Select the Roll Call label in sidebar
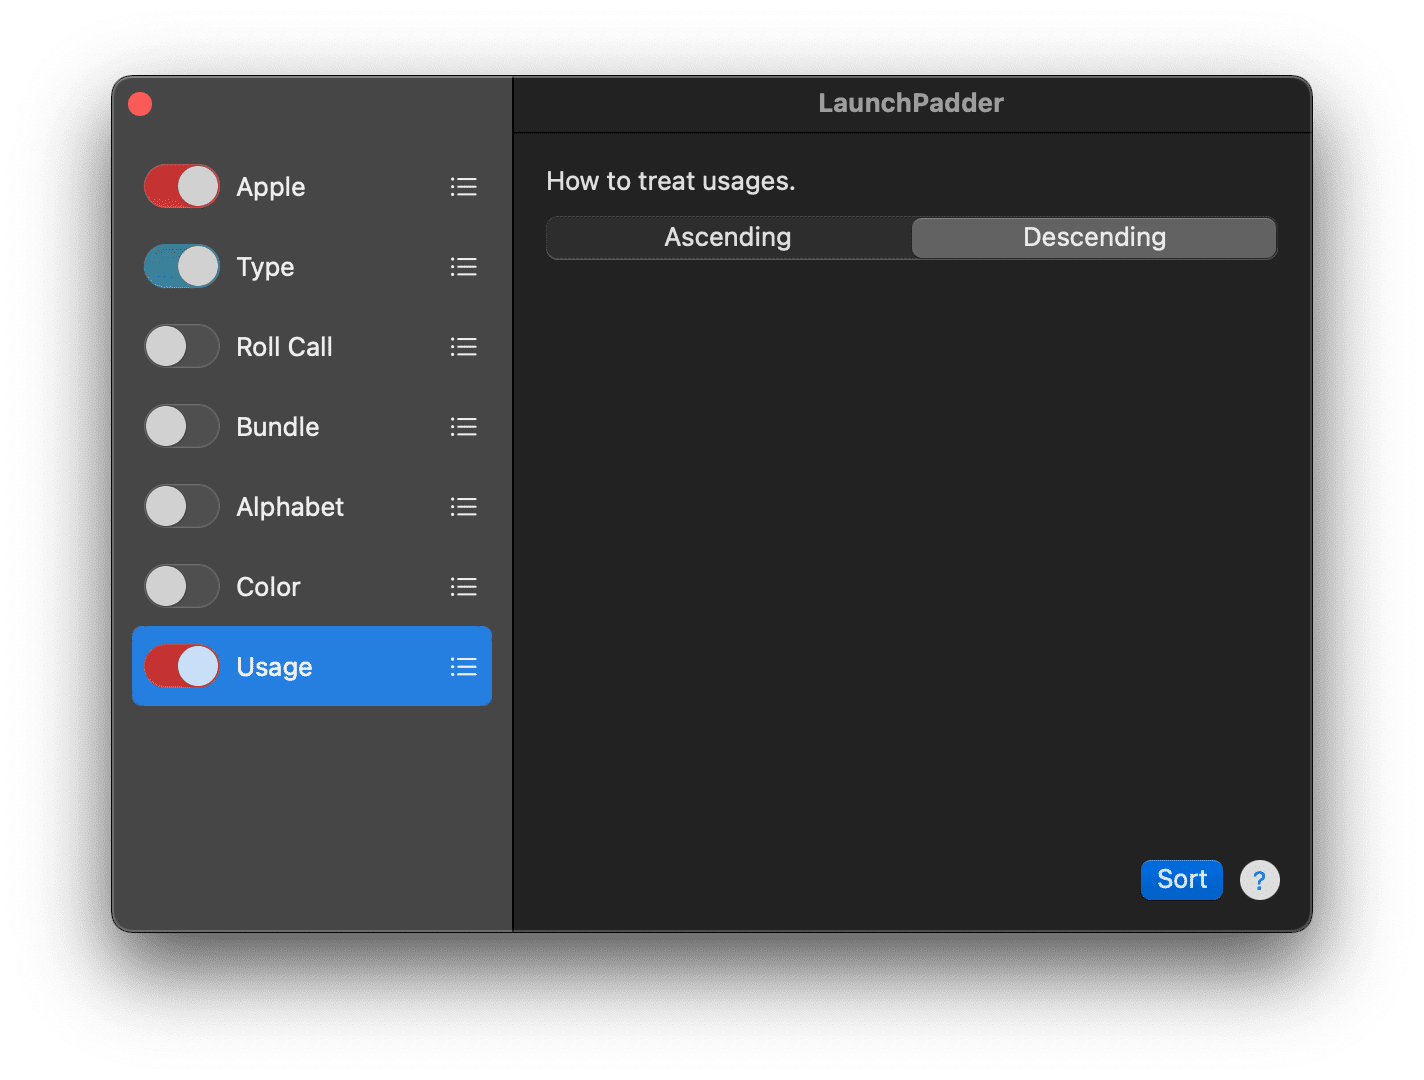 [x=284, y=347]
